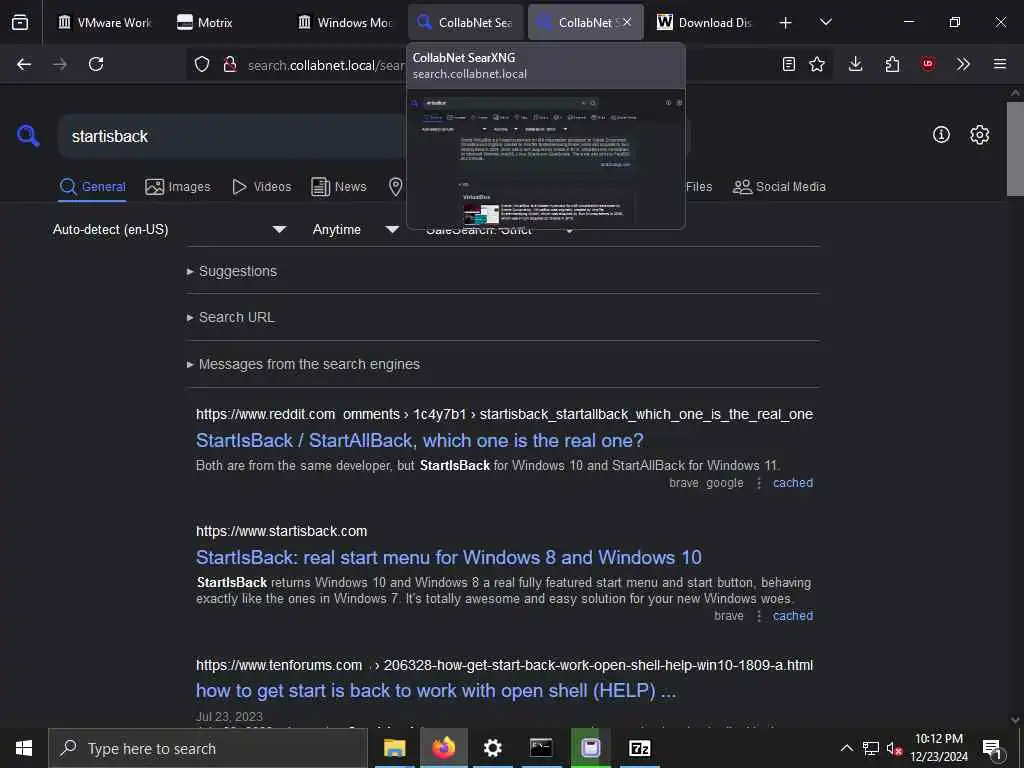Image resolution: width=1024 pixels, height=768 pixels.
Task: Toggle reader view in address bar
Action: click(x=789, y=64)
